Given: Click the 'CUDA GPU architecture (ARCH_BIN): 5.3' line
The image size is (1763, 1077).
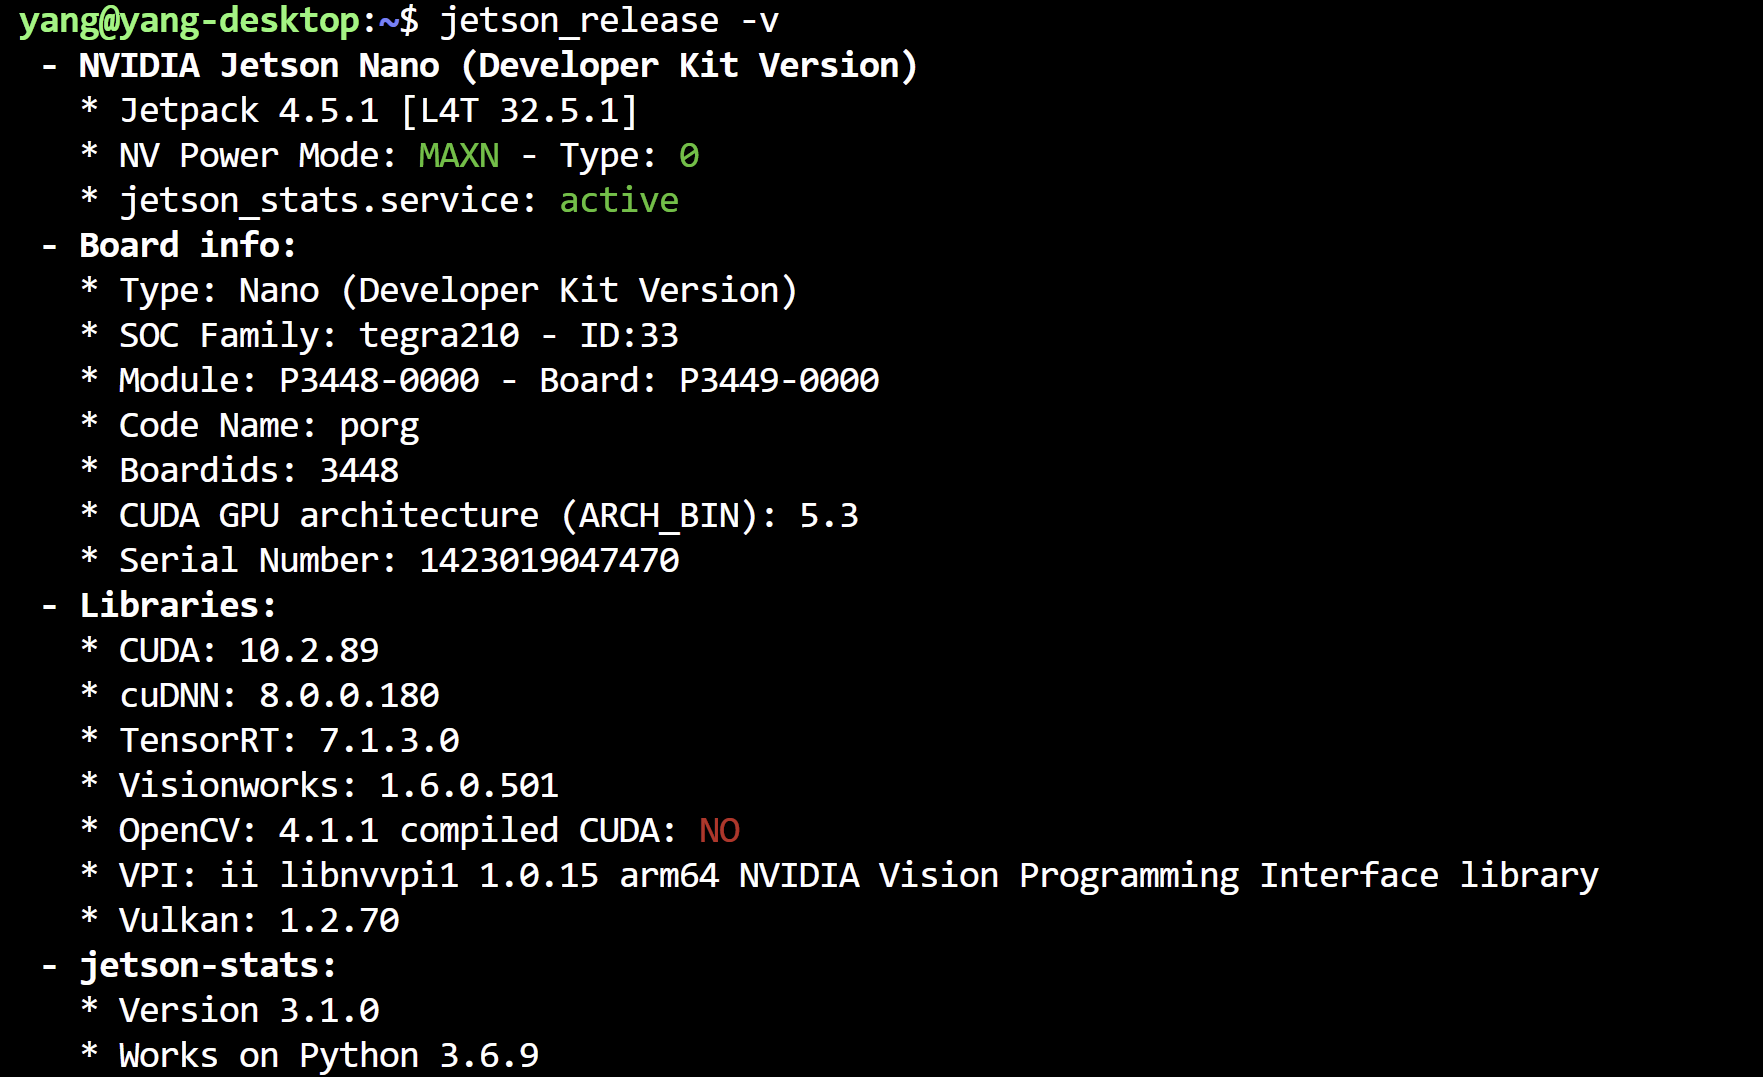Looking at the screenshot, I should (488, 516).
